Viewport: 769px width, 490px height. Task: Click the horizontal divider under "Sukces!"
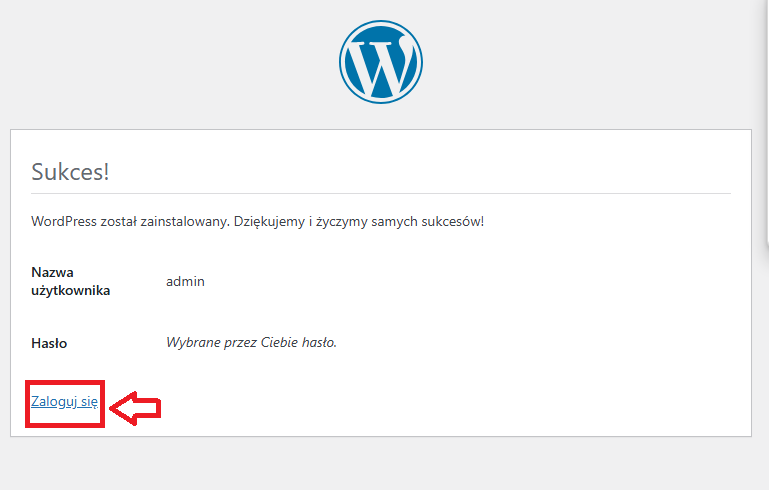(380, 193)
